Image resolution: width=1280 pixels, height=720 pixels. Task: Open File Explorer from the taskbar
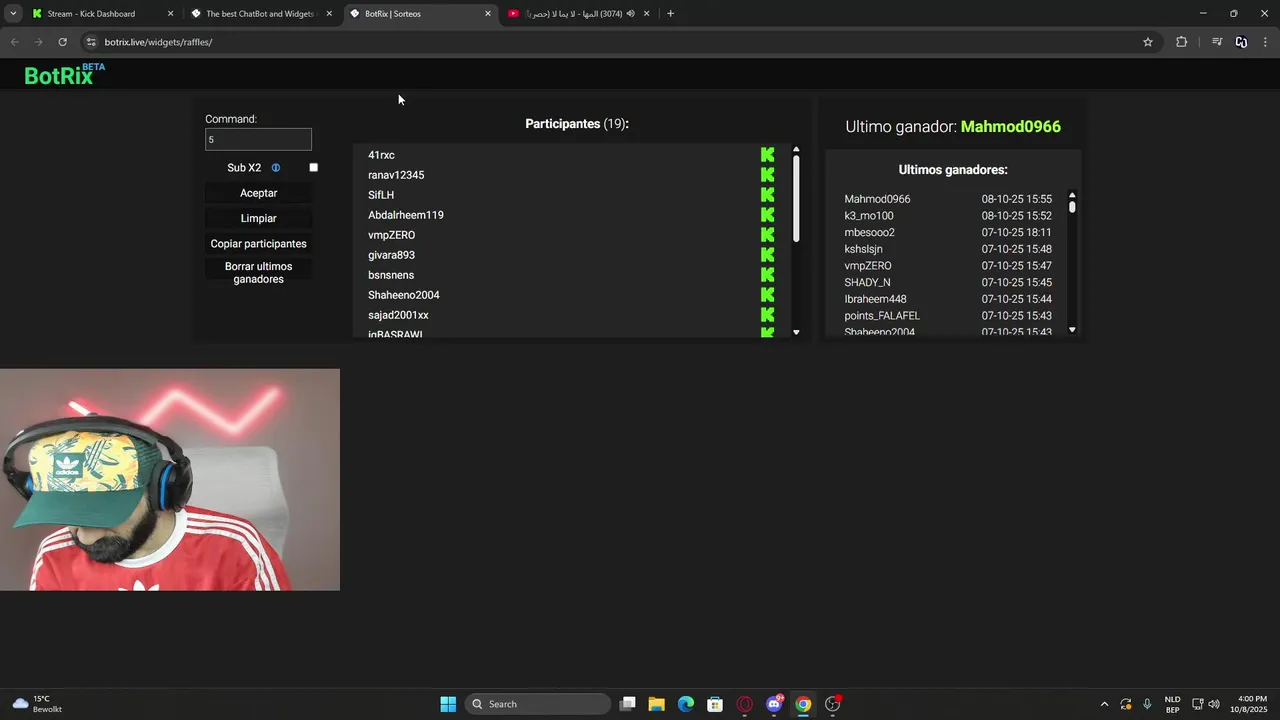(656, 704)
